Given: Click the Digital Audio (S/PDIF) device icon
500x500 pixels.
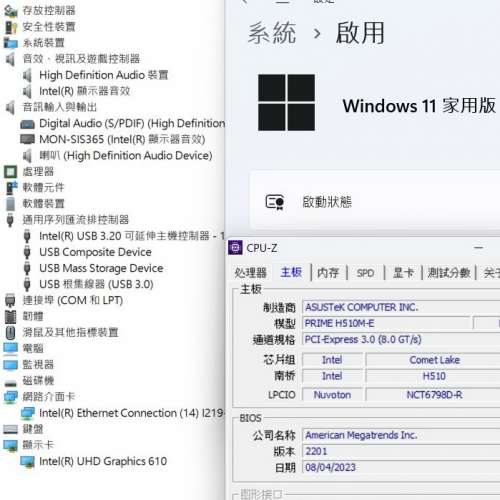Looking at the screenshot, I should pos(27,124).
